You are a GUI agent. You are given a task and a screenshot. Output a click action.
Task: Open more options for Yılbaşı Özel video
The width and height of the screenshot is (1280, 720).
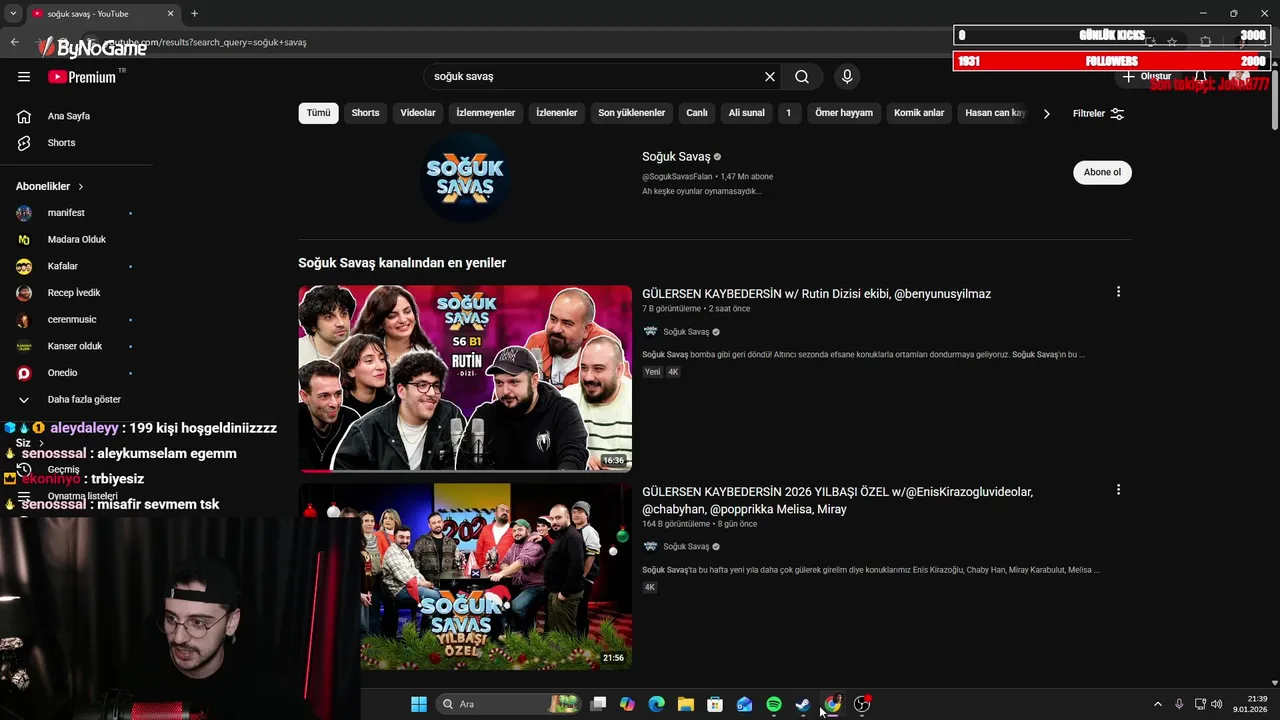pyautogui.click(x=1118, y=490)
